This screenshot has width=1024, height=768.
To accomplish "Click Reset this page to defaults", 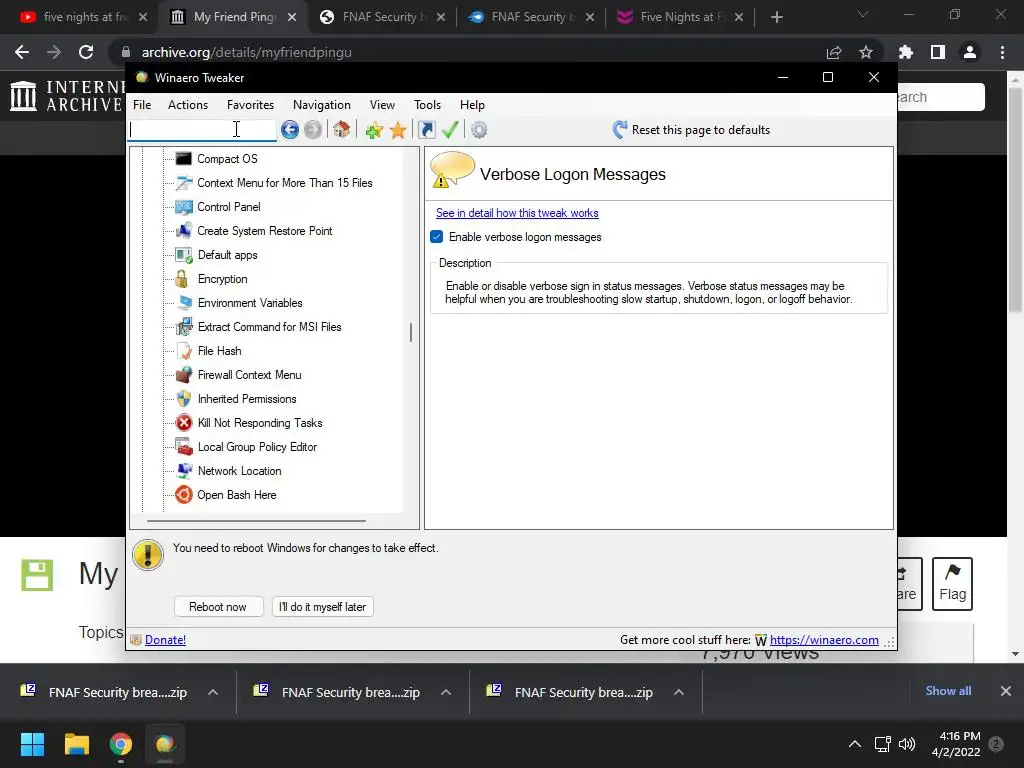I will (691, 130).
